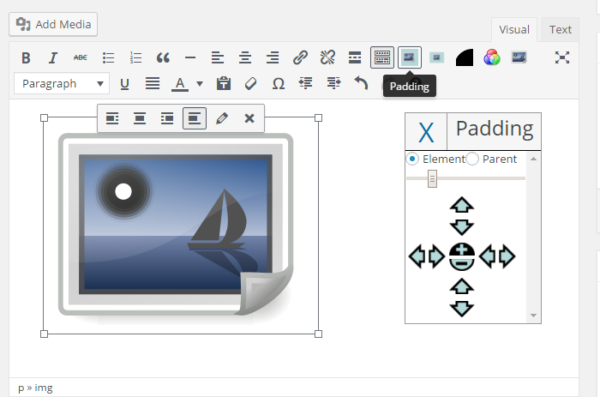This screenshot has height=397, width=600.
Task: Enter distraction-free fullscreen mode
Action: (562, 58)
